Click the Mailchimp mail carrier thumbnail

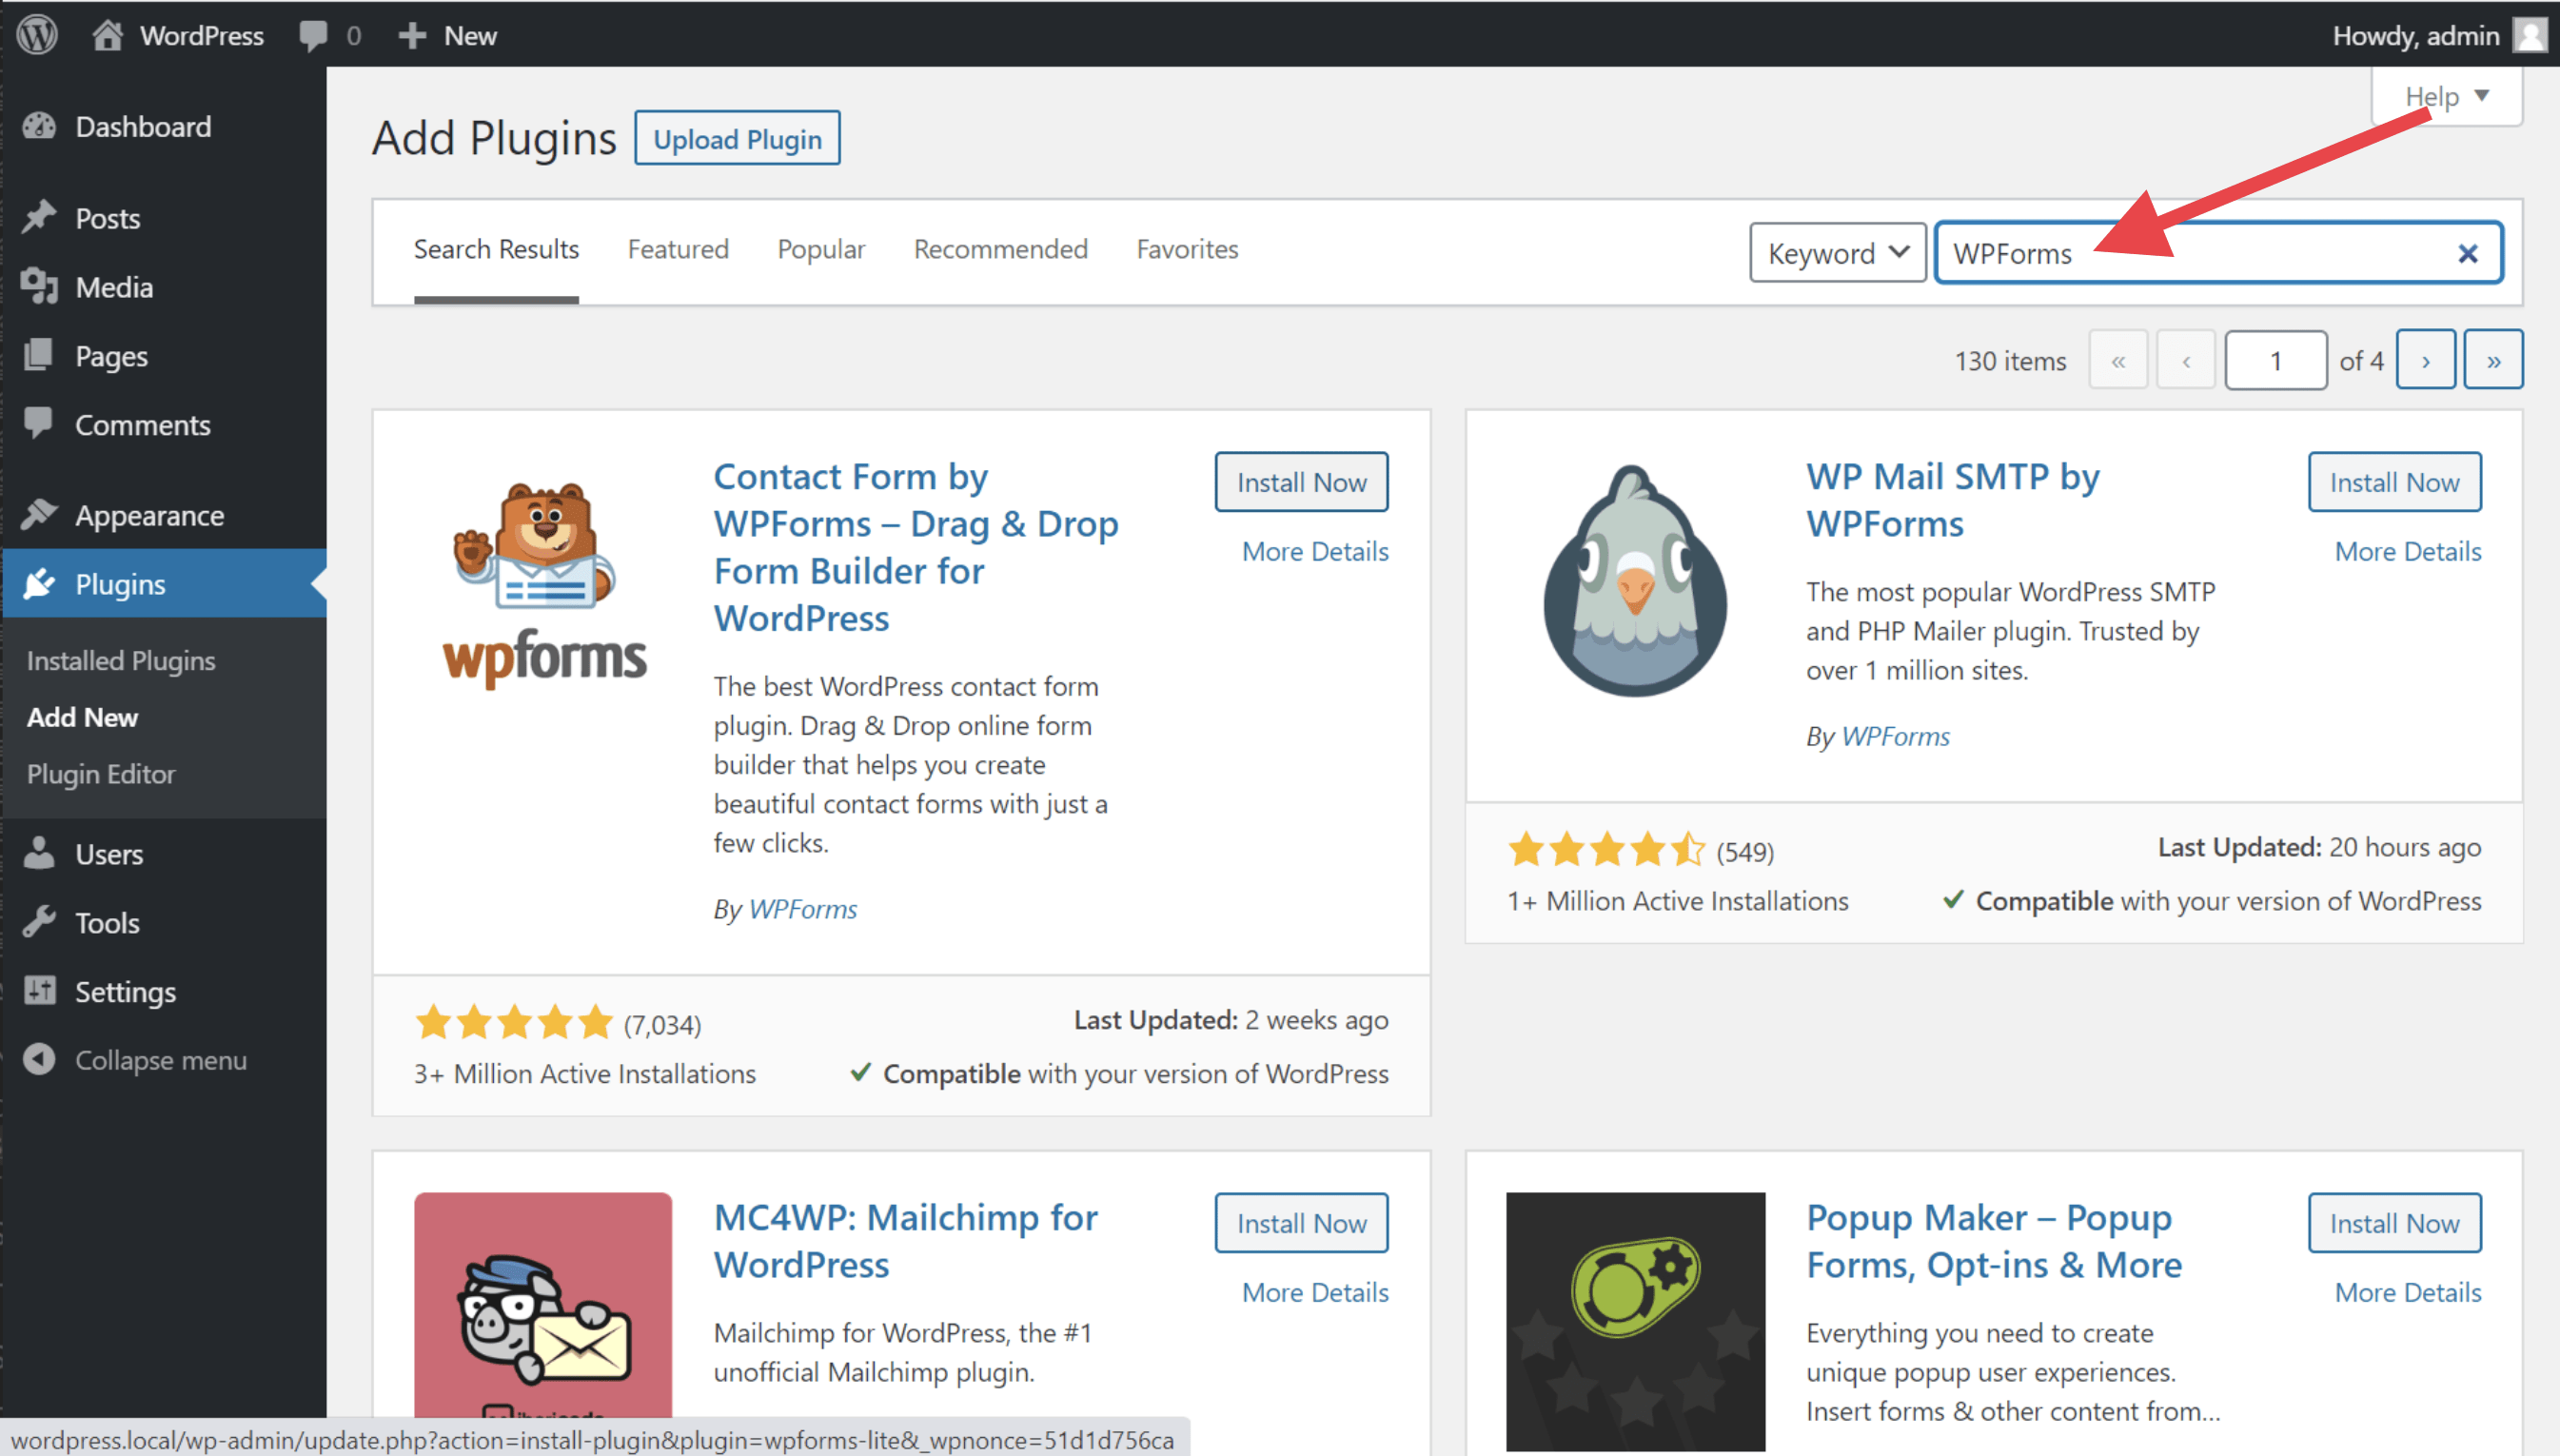coord(543,1305)
